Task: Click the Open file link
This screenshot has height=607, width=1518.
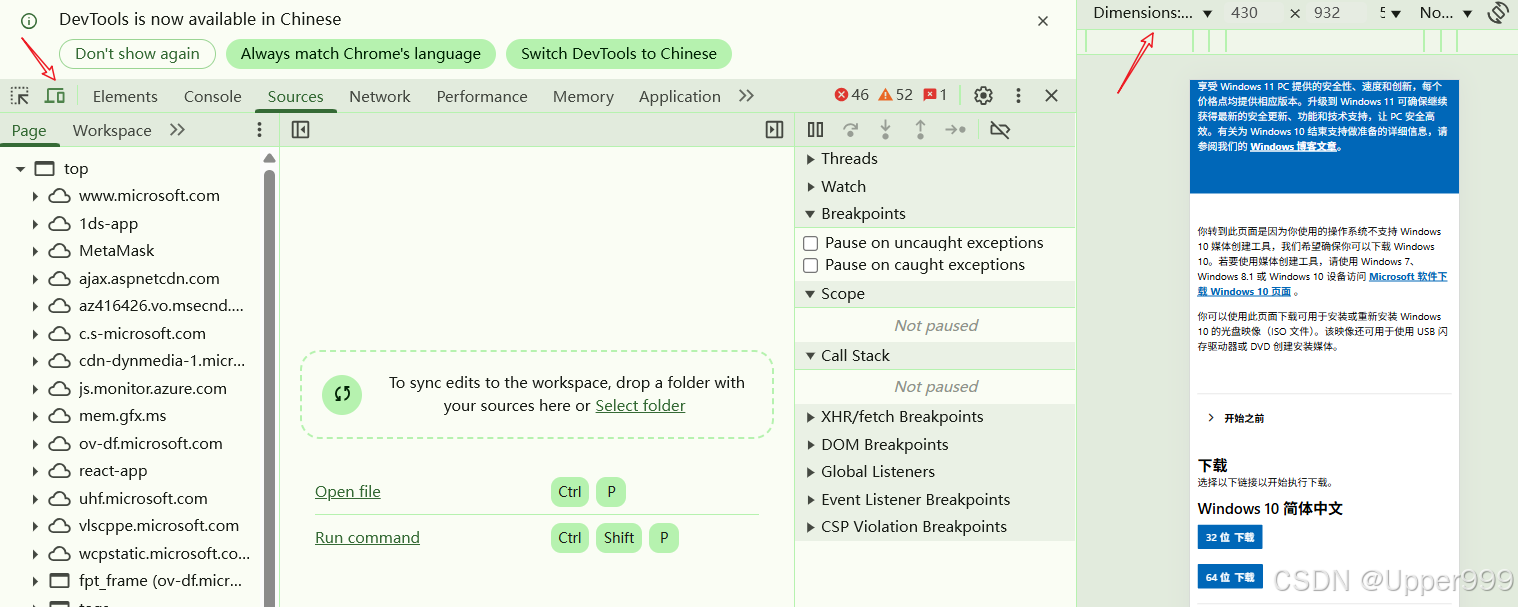Action: click(x=348, y=492)
